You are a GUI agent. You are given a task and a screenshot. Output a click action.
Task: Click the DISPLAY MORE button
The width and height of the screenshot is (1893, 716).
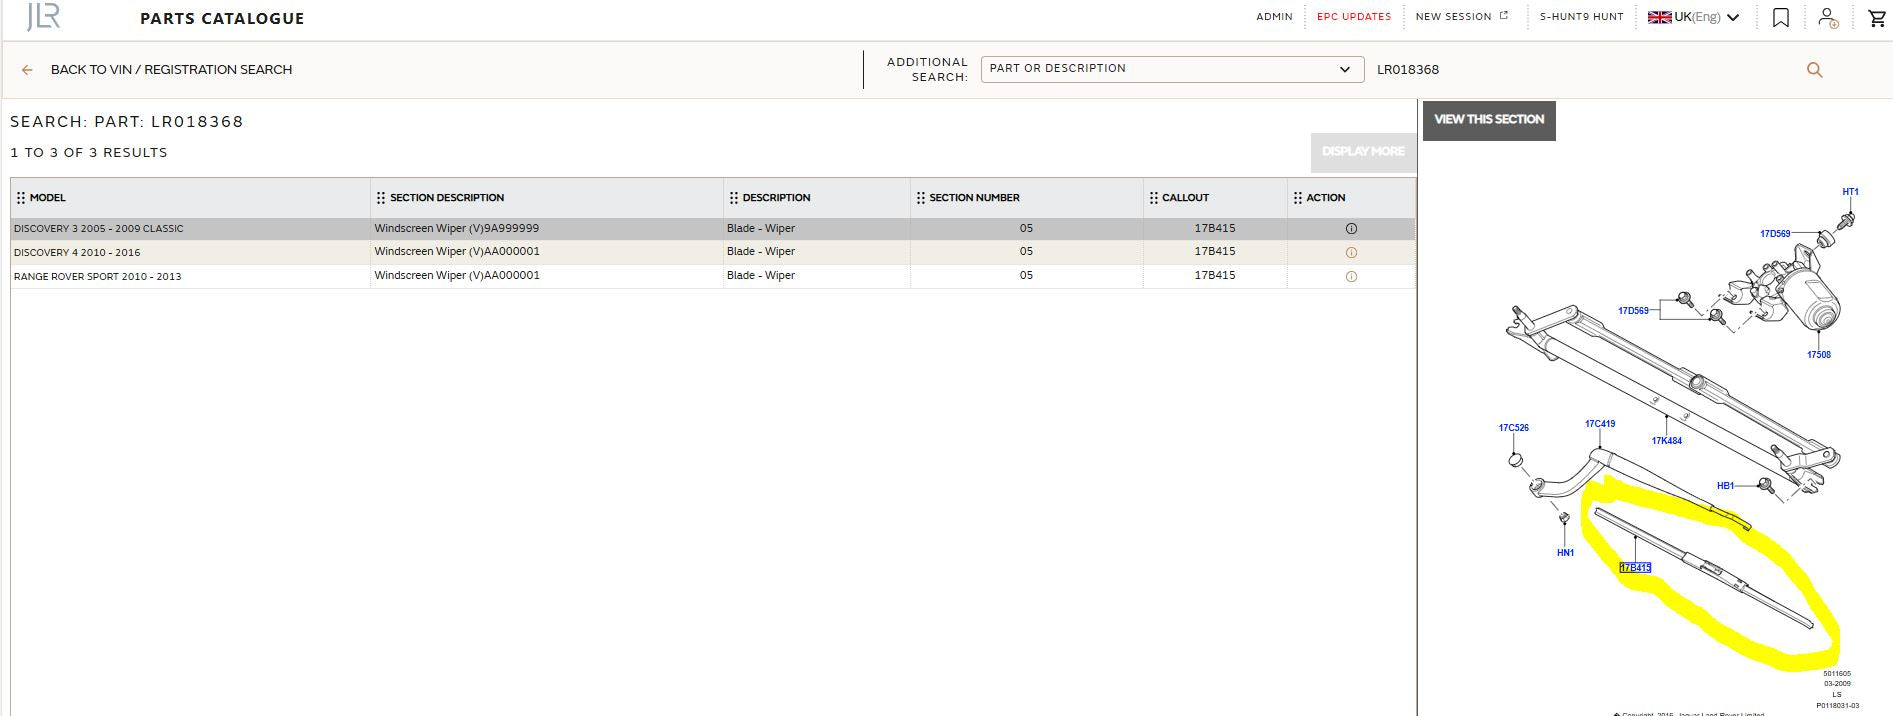pyautogui.click(x=1363, y=152)
